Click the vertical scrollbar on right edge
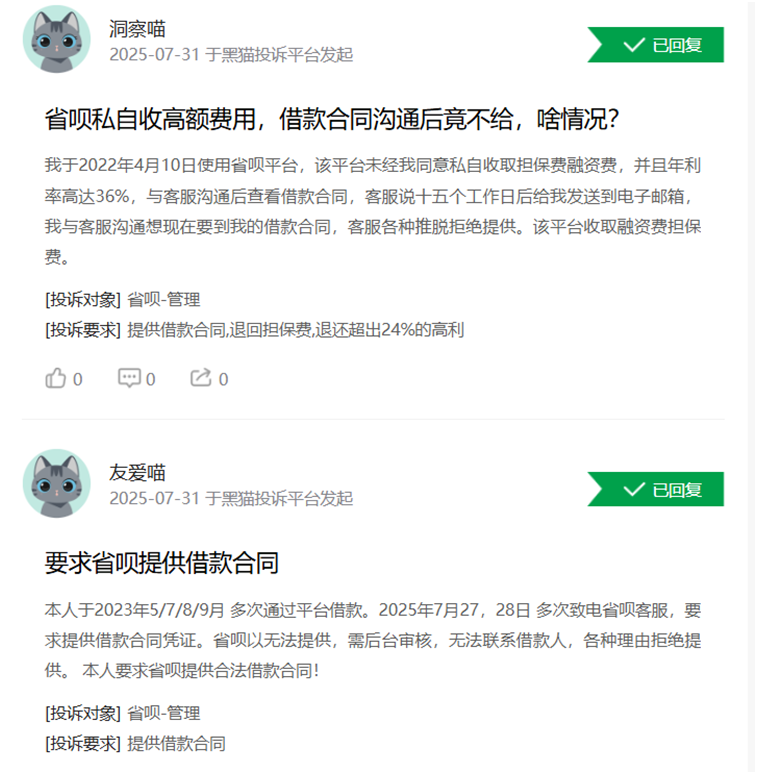Screen dimensions: 757x774 point(752,387)
